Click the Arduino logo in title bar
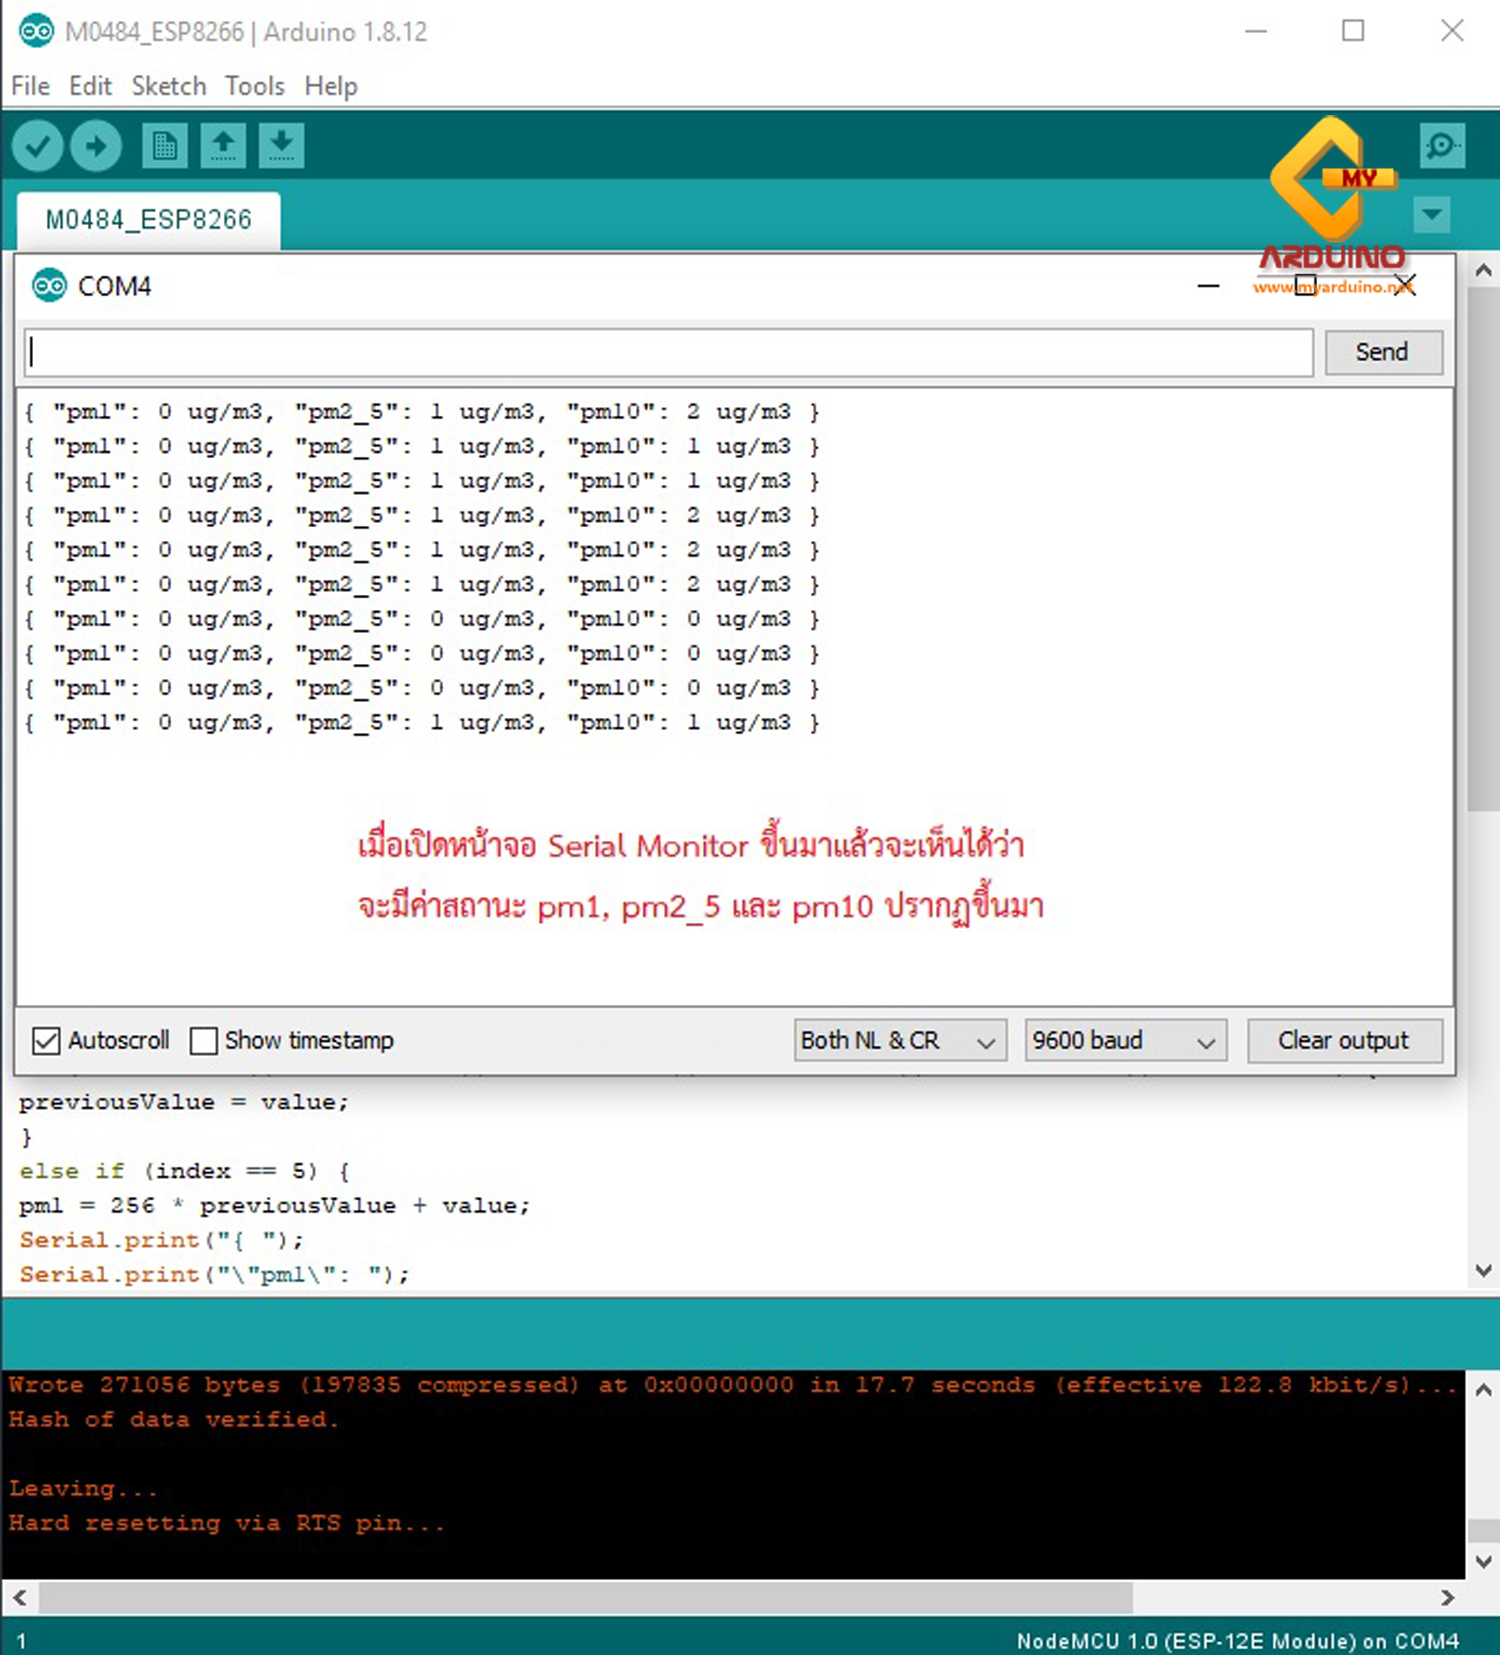The width and height of the screenshot is (1500, 1655). point(37,32)
